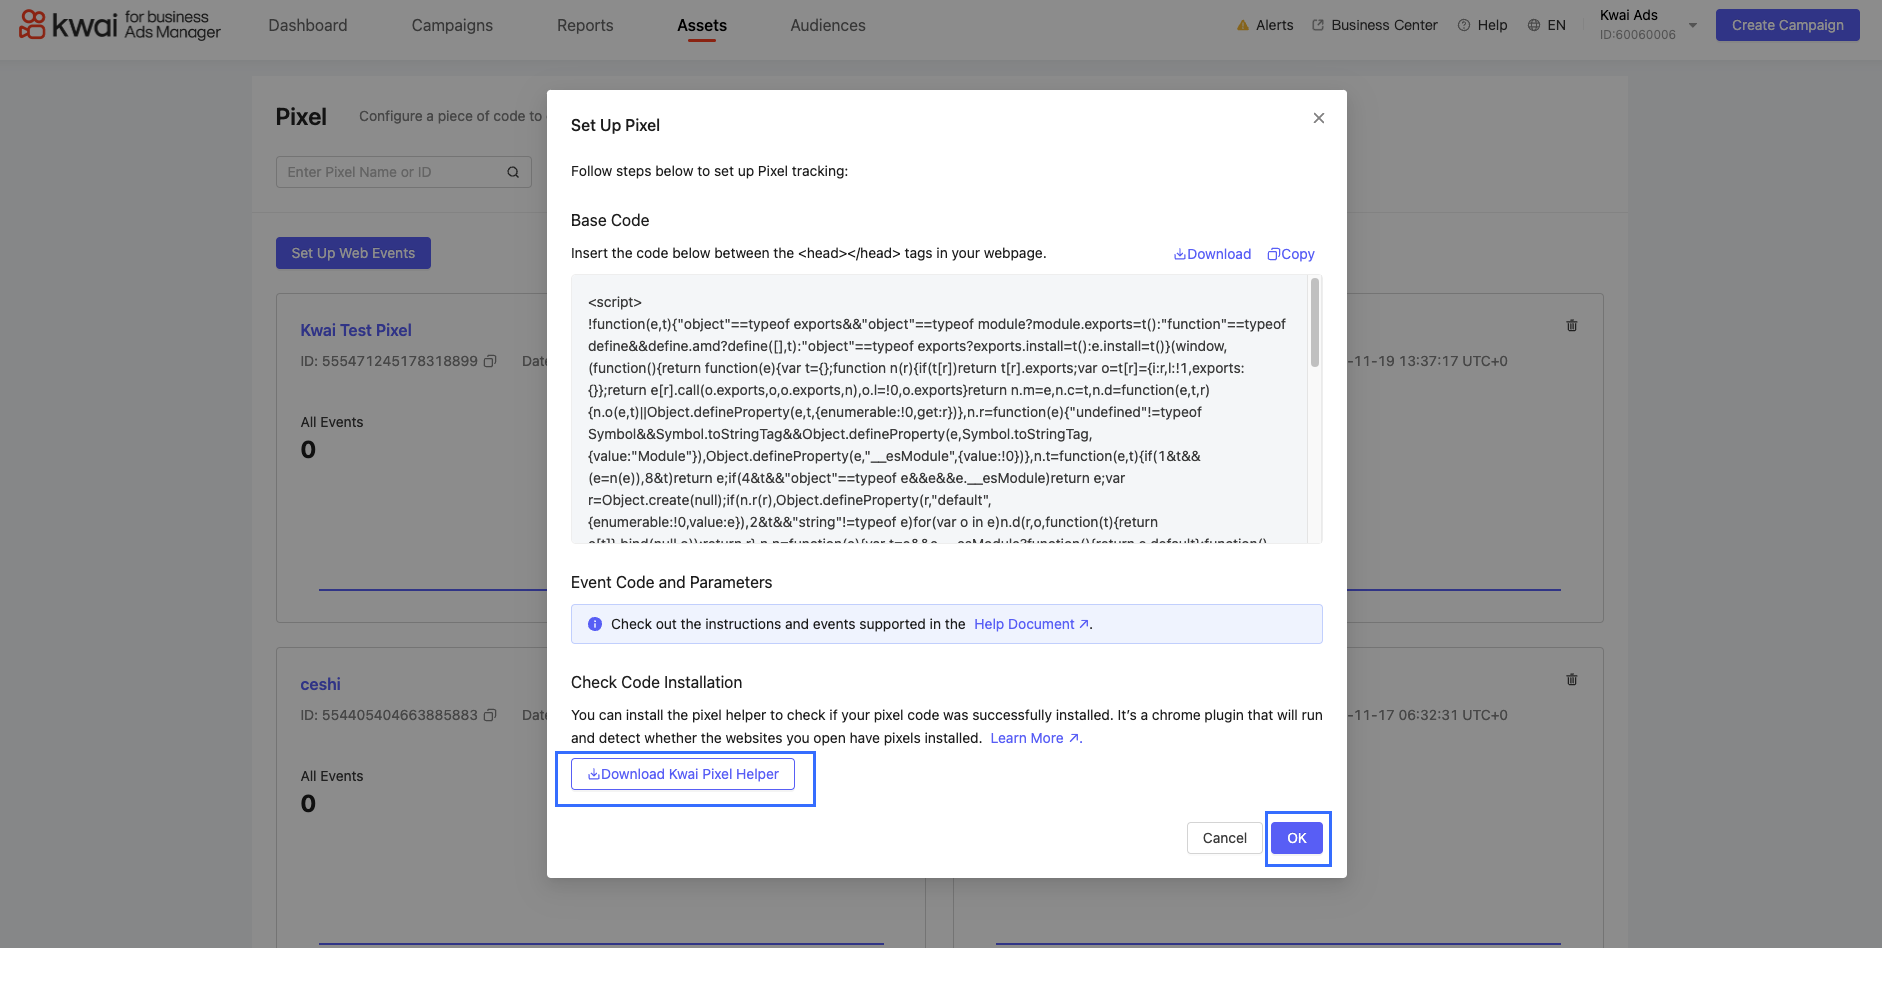This screenshot has width=1882, height=982.
Task: Click the OK button
Action: point(1297,838)
